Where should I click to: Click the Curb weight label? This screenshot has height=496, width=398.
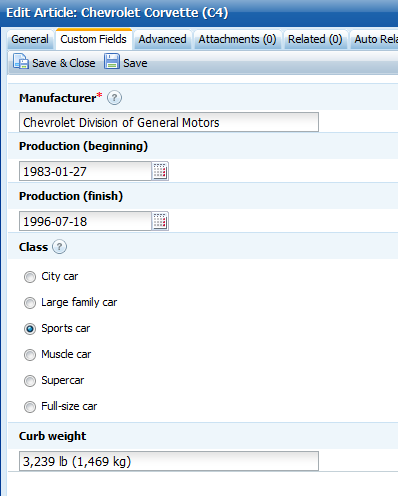[x=53, y=436]
